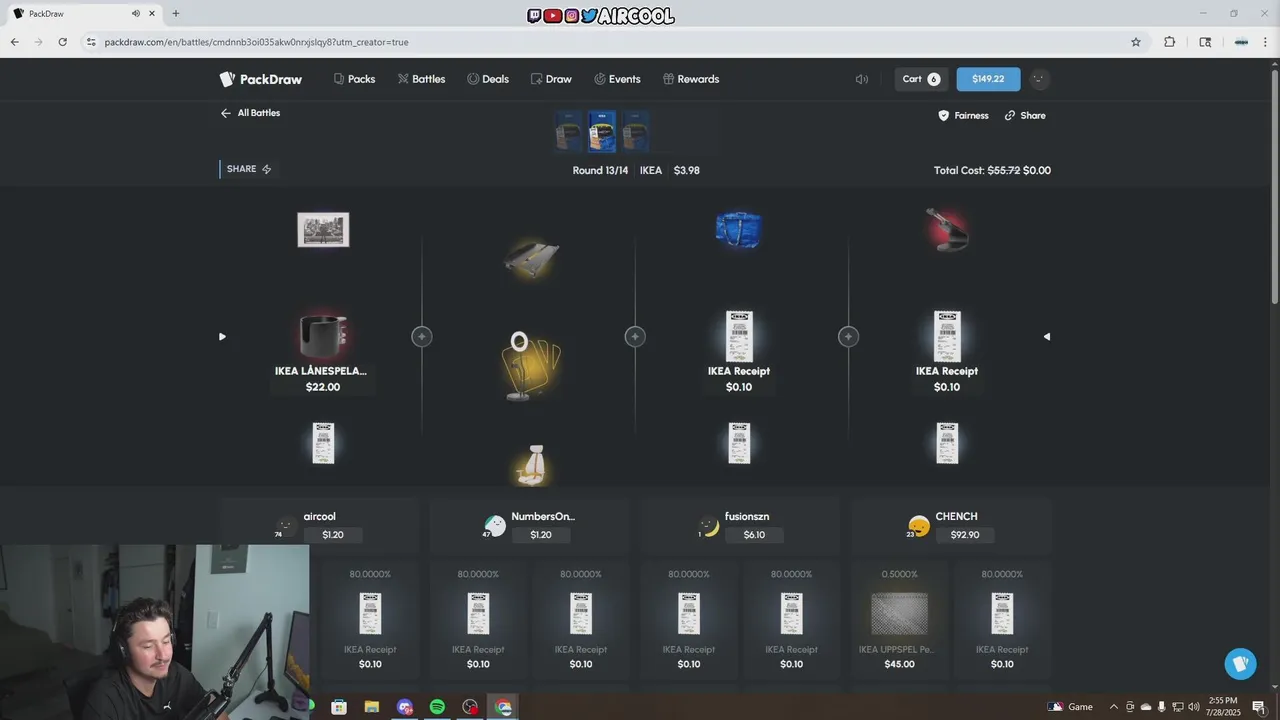Open a new browser tab
Screen dimensions: 1280x720
[x=176, y=13]
